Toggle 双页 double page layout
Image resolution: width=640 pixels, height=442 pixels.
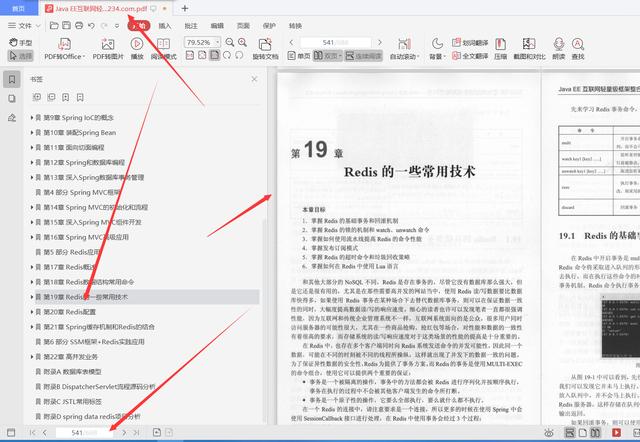click(x=327, y=56)
